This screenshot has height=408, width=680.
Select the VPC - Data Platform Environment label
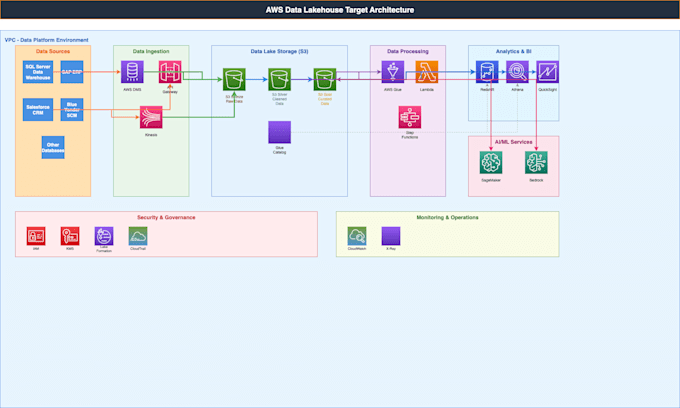pyautogui.click(x=46, y=40)
